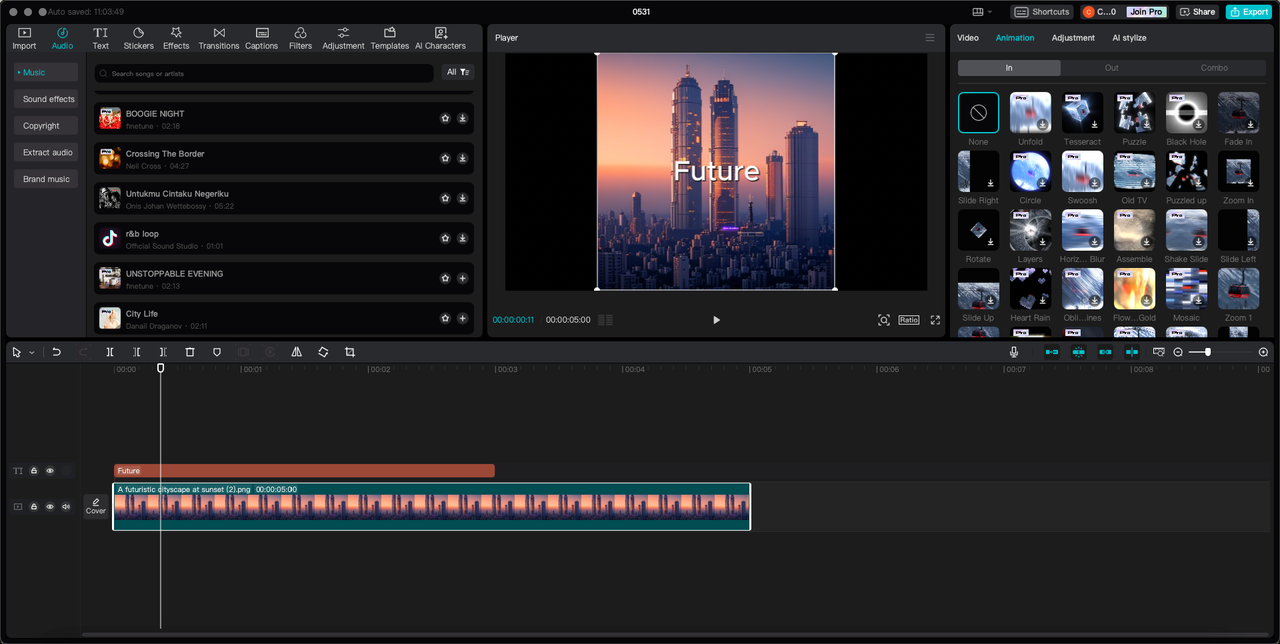
Task: Switch to the AI Characters tab
Action: point(440,39)
